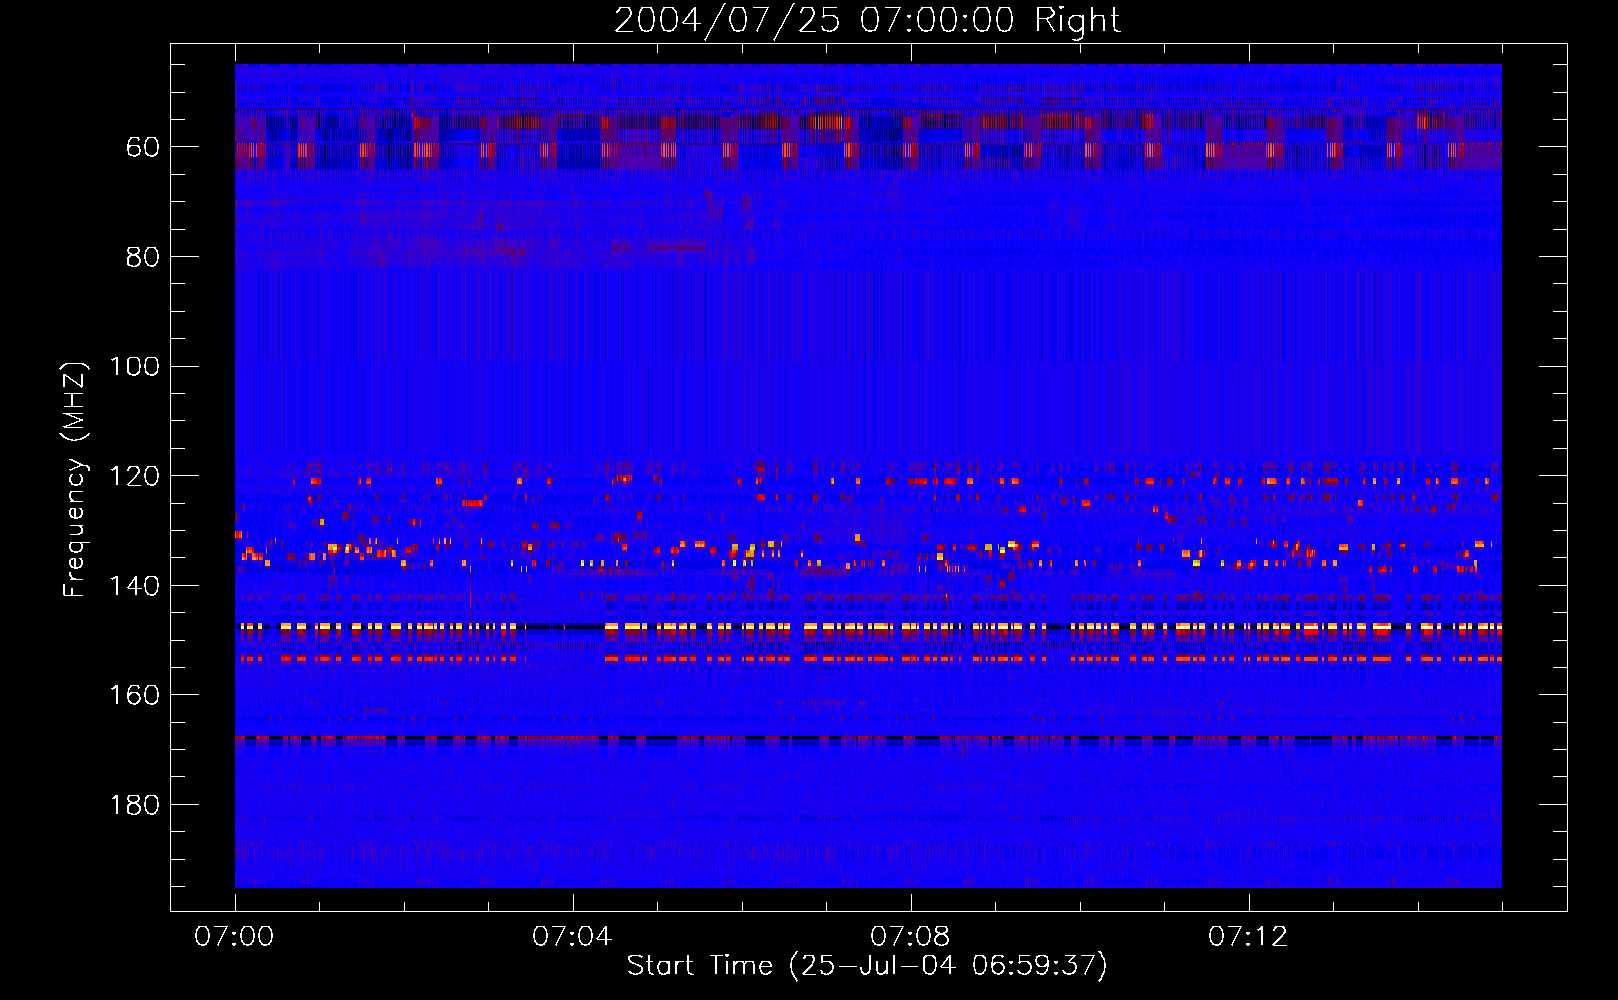The image size is (1618, 1000).
Task: Select the 80 frequency tick label
Action: (142, 257)
